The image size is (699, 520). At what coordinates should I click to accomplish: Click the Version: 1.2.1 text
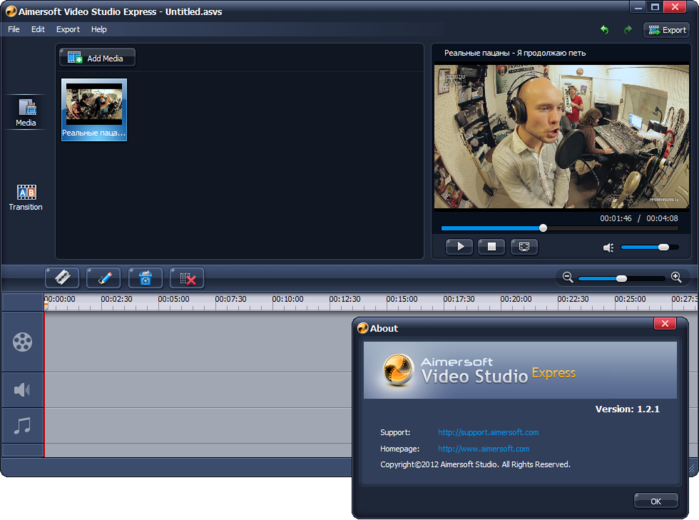coord(627,409)
